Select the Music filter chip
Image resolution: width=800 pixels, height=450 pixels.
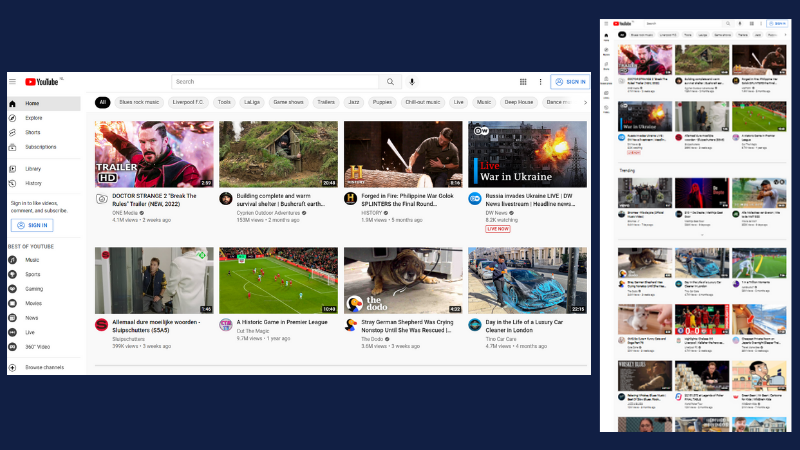[x=484, y=103]
